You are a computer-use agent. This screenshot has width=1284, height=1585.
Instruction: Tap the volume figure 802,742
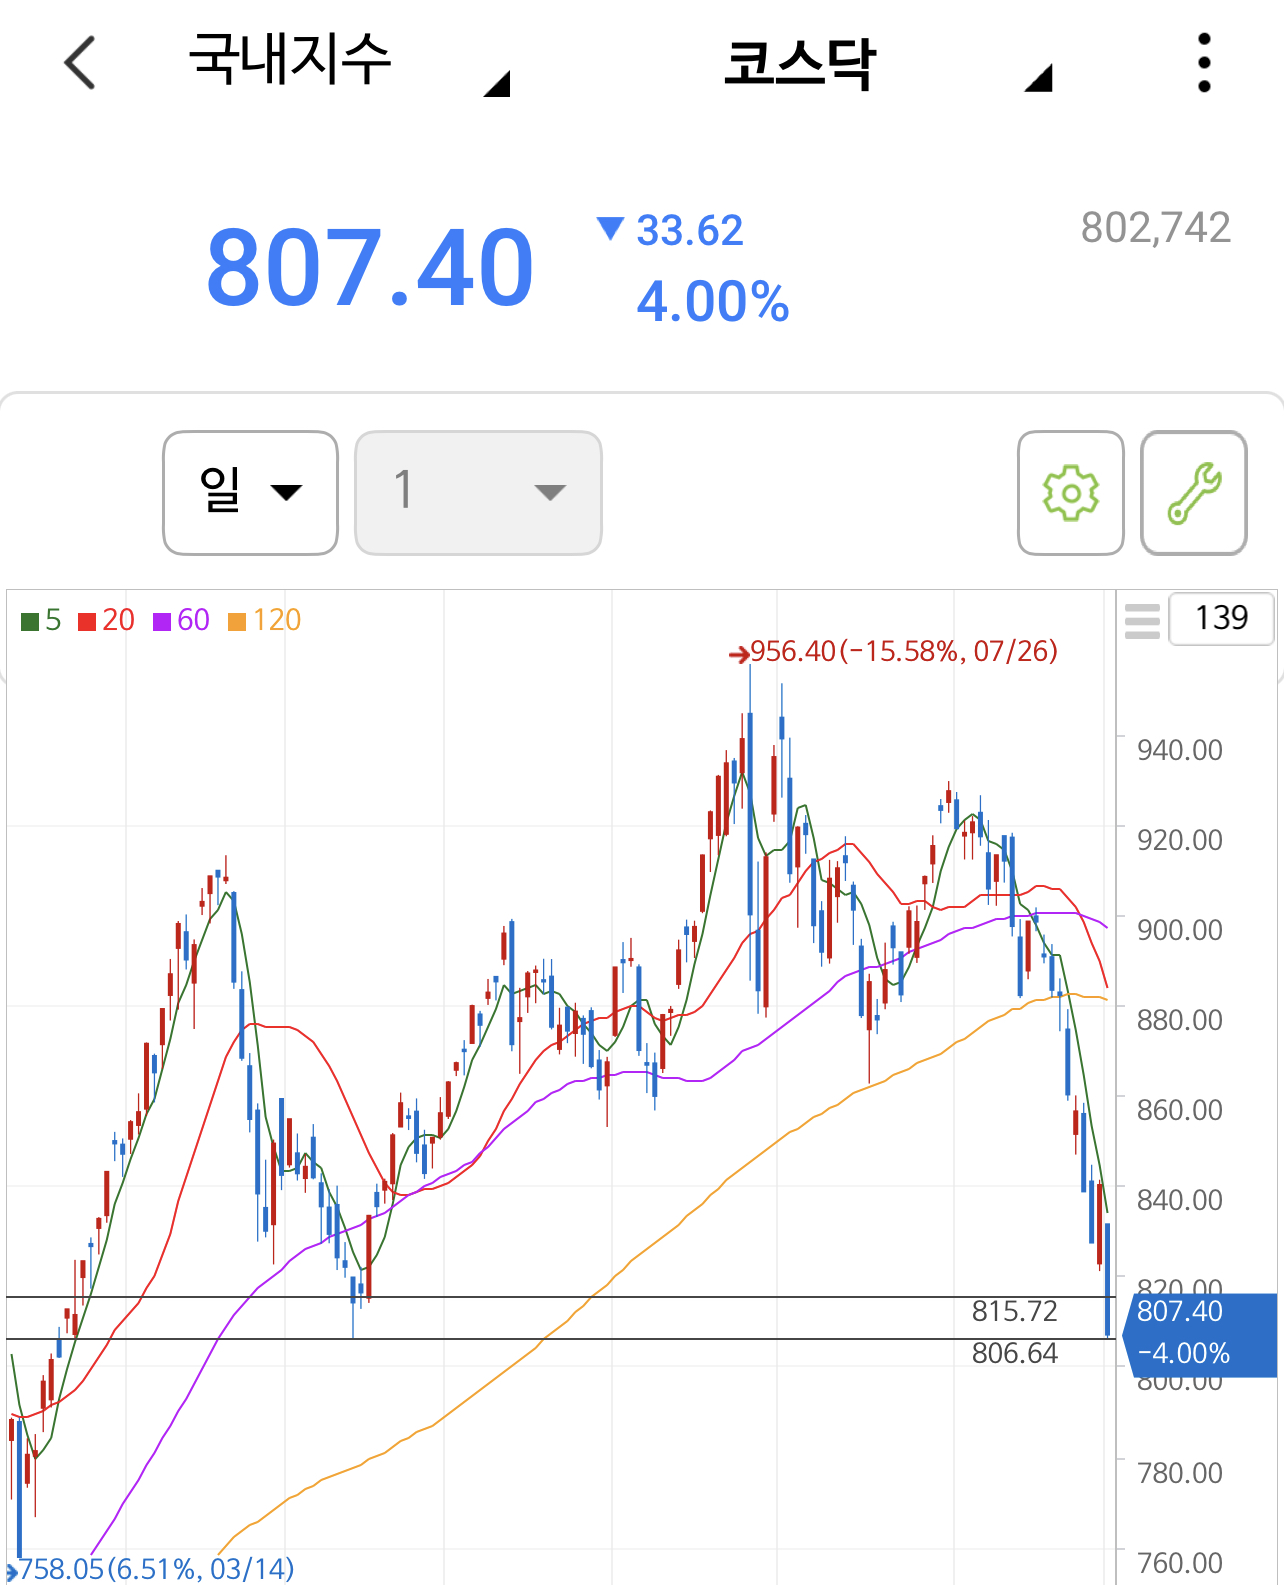pyautogui.click(x=1155, y=228)
